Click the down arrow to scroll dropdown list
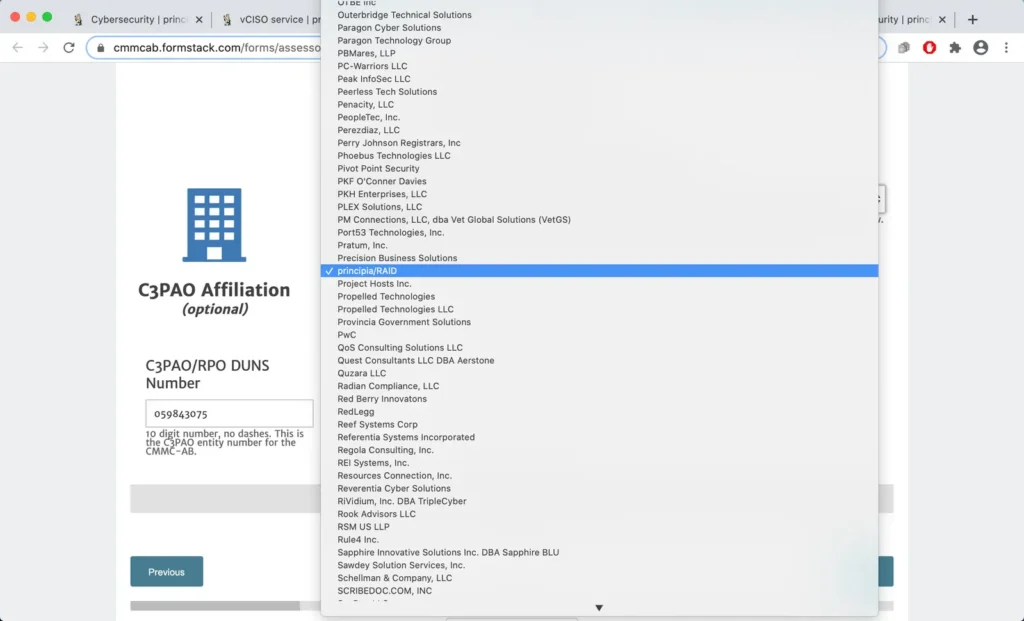The image size is (1024, 621). coord(599,607)
